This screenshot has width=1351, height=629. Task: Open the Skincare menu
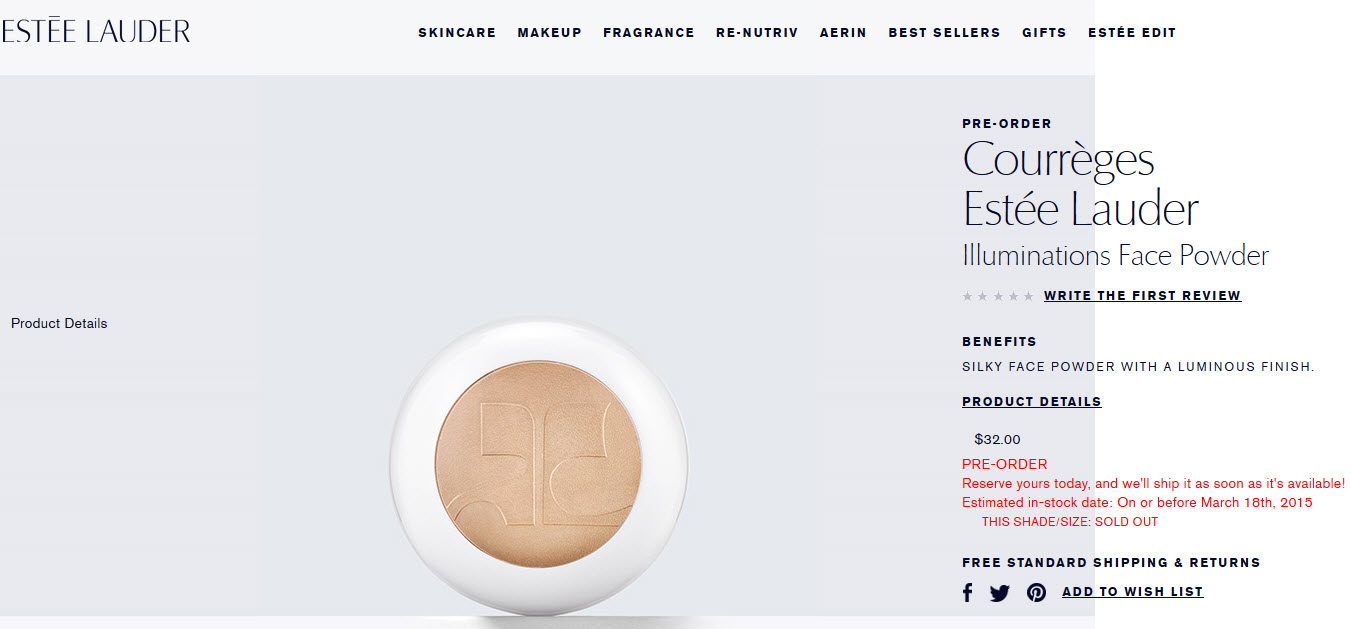pyautogui.click(x=457, y=33)
